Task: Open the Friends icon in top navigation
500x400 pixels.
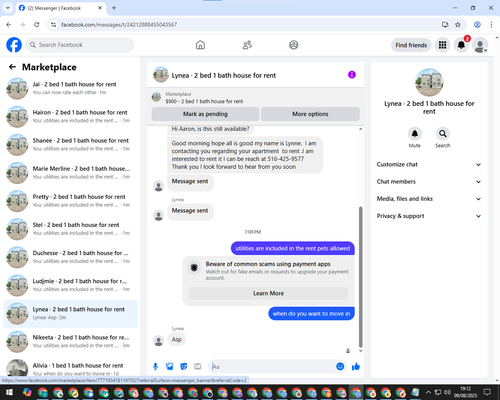Action: (x=247, y=45)
